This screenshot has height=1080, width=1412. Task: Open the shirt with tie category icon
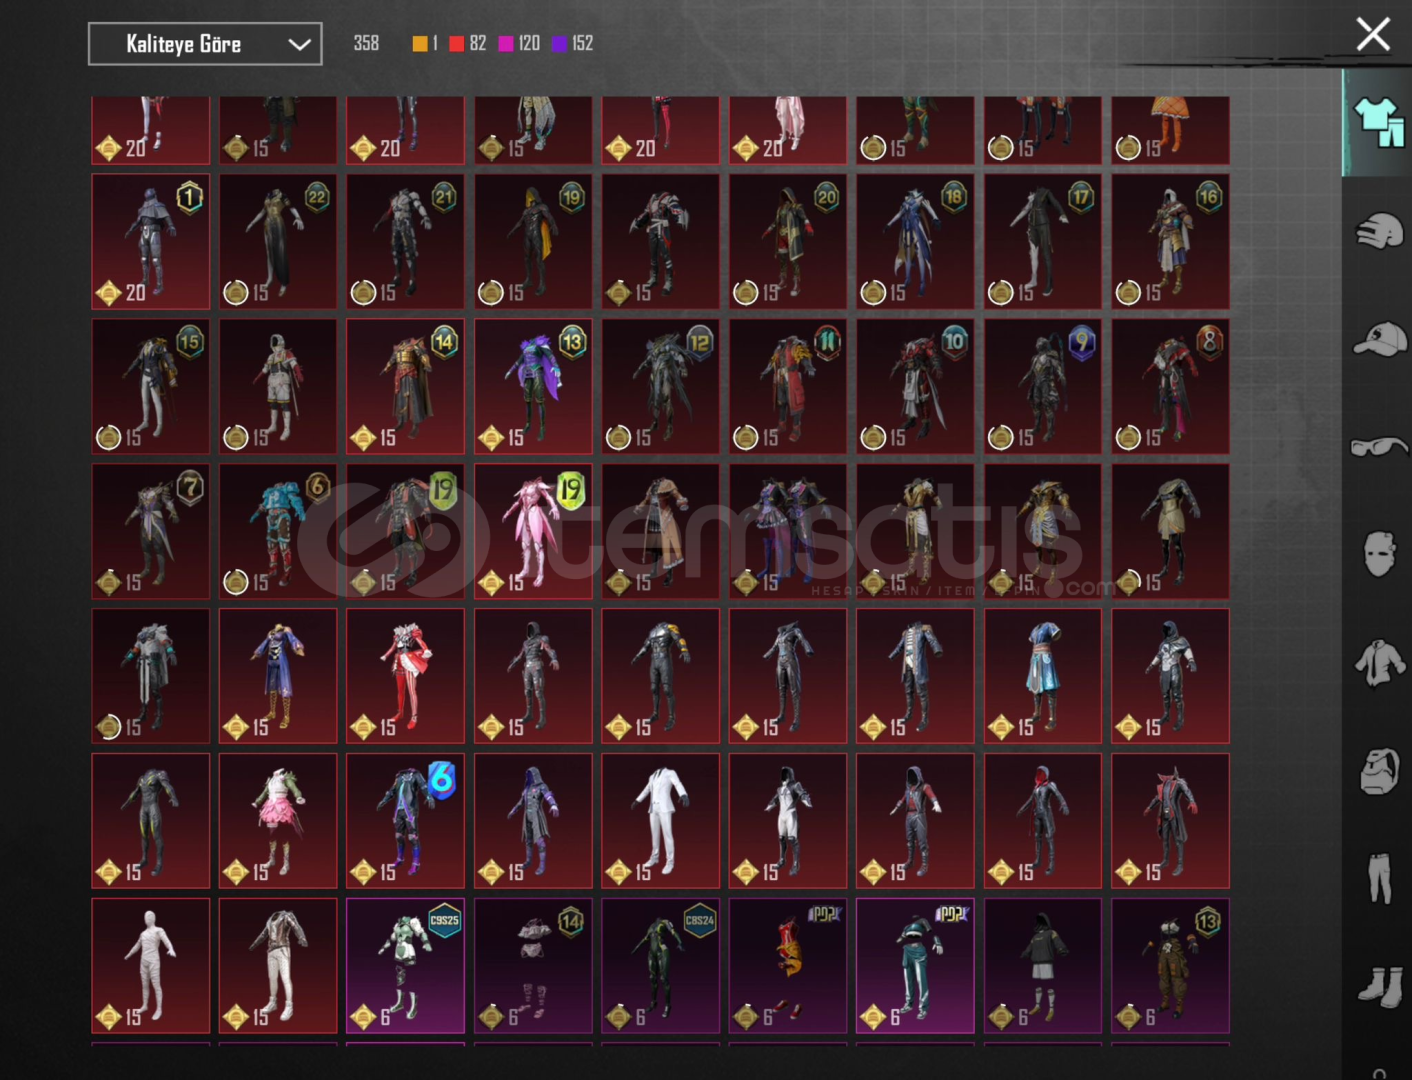[x=1379, y=662]
